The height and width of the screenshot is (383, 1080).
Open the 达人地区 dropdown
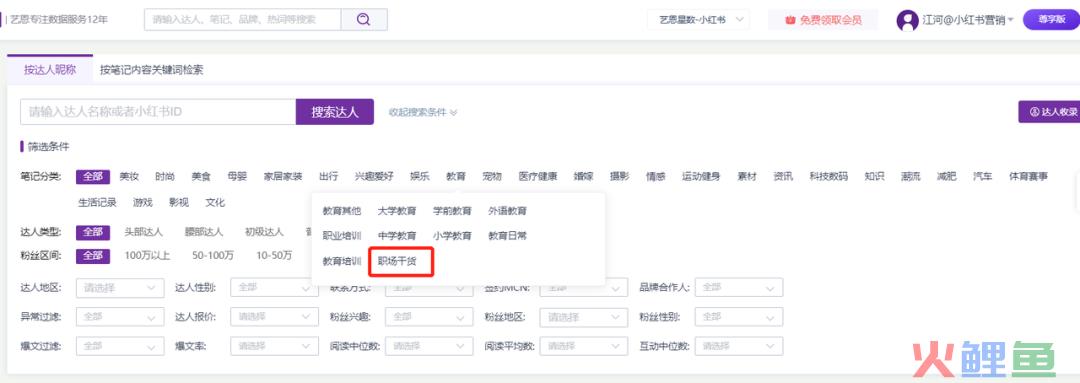(x=120, y=288)
